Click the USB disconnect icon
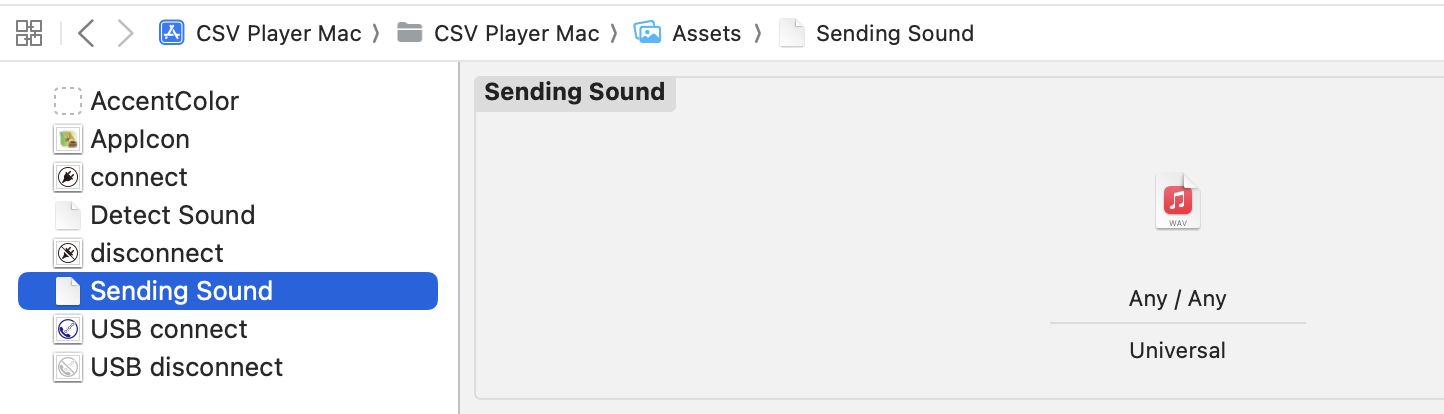 [x=67, y=367]
